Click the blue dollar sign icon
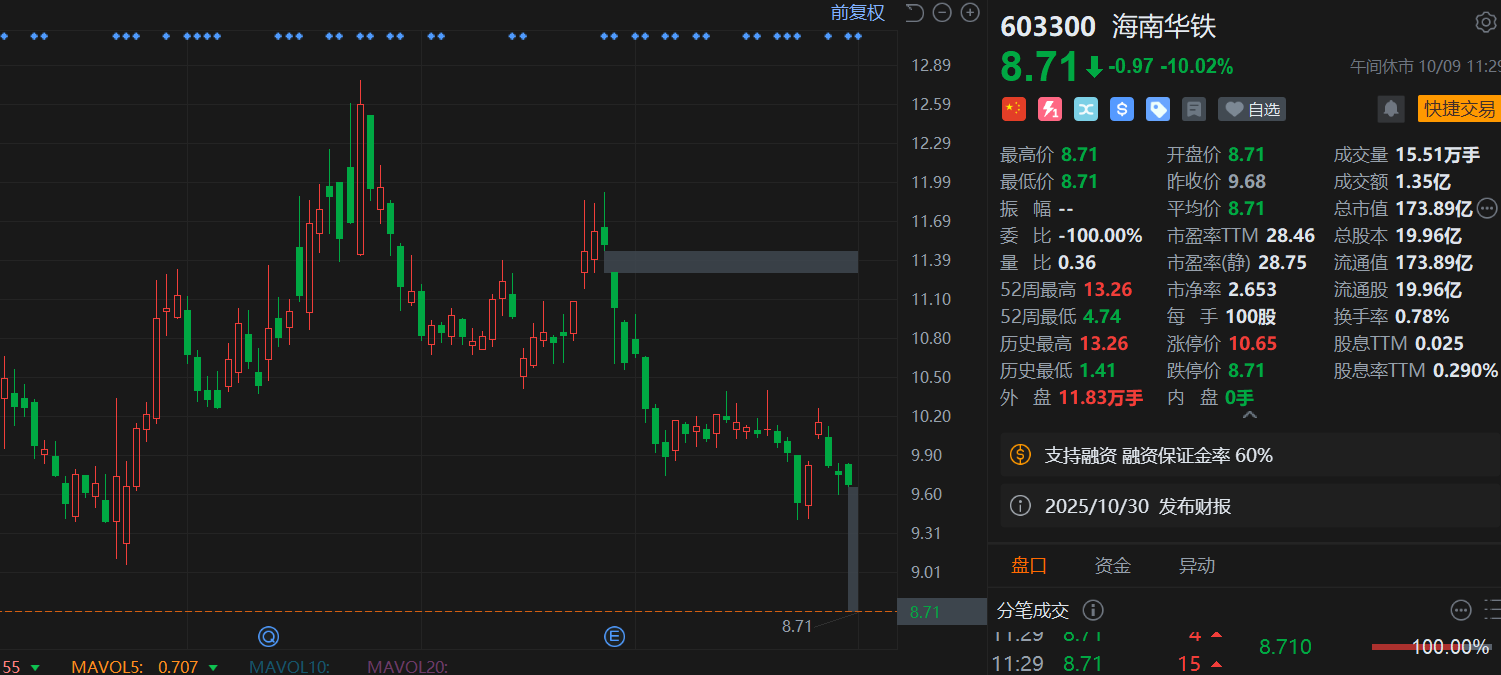The height and width of the screenshot is (675, 1501). coord(1122,109)
